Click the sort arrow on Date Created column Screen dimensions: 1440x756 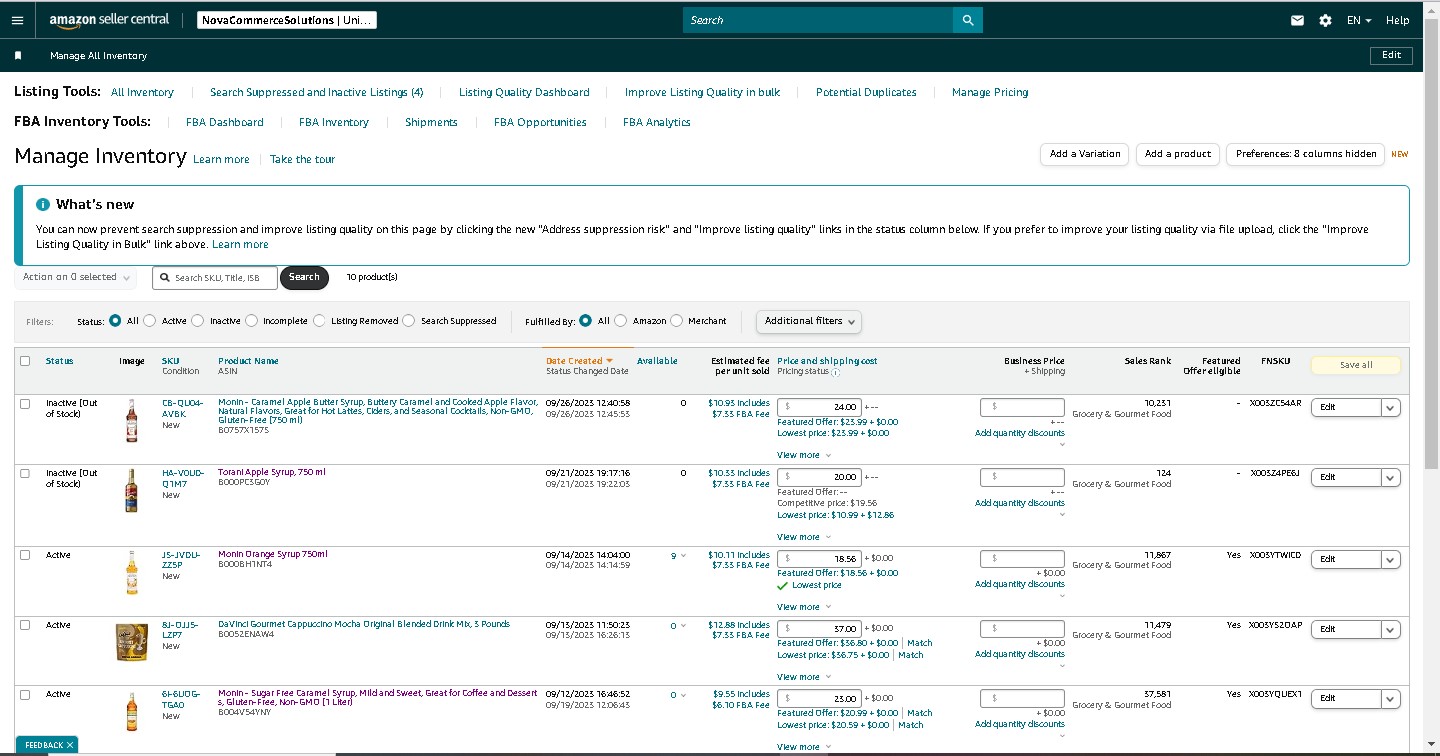[x=609, y=361]
